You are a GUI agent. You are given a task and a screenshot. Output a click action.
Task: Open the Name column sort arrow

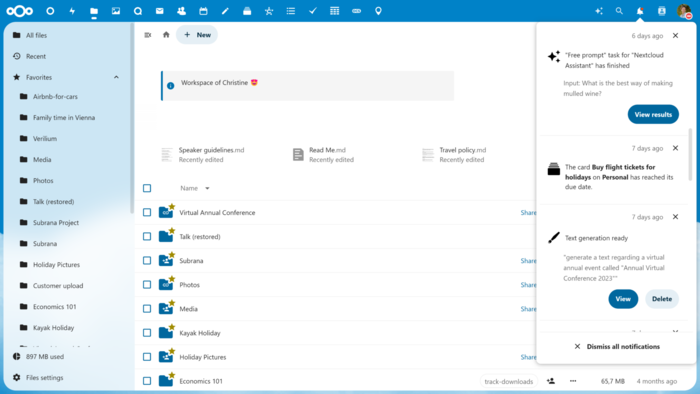point(207,188)
